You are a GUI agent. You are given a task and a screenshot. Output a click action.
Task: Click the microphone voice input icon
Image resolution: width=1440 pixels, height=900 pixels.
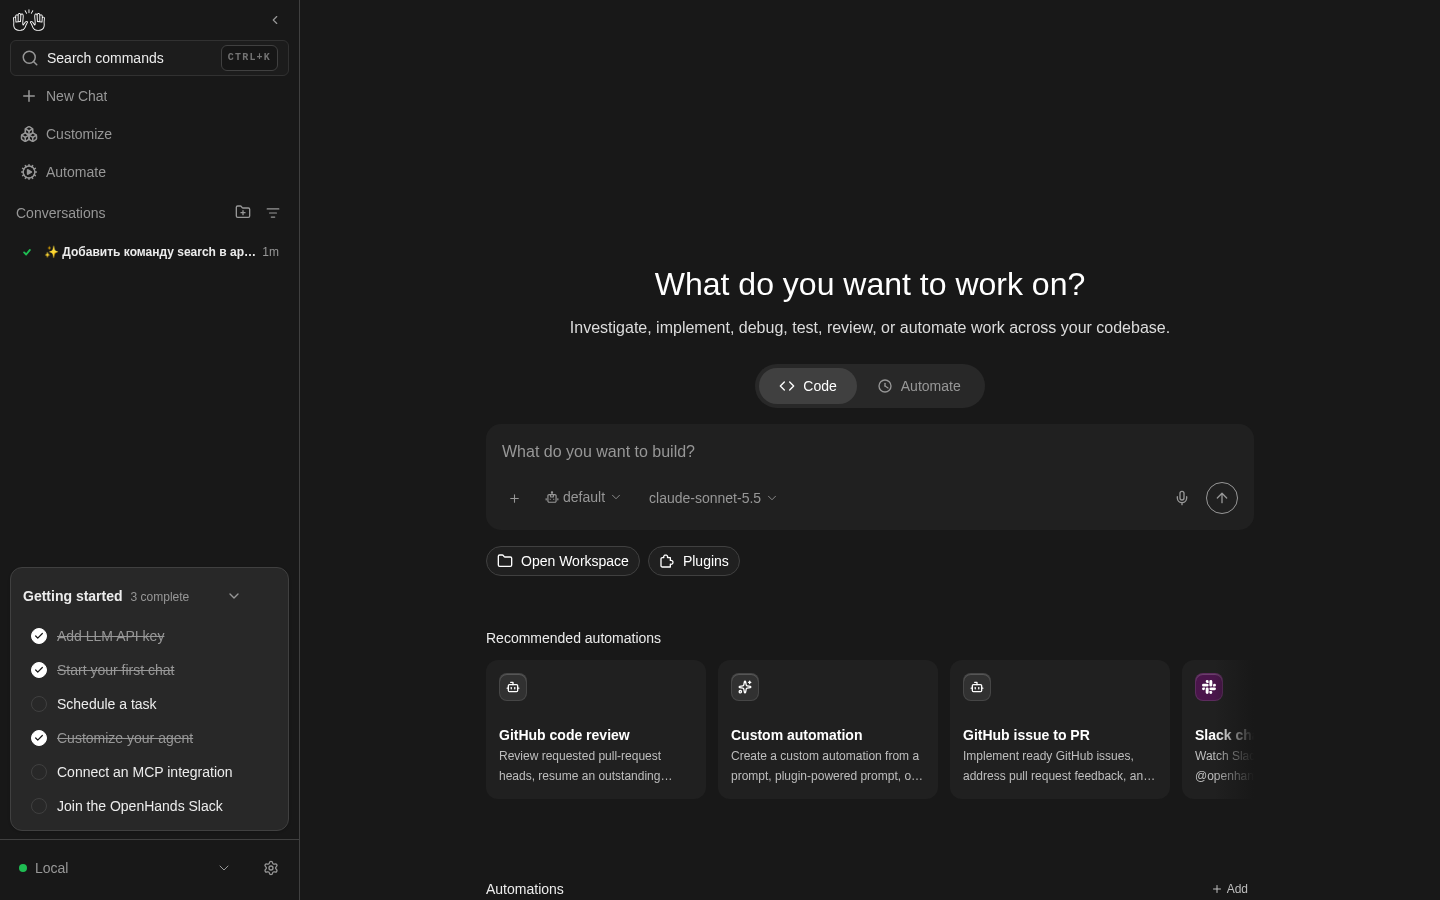click(1182, 498)
